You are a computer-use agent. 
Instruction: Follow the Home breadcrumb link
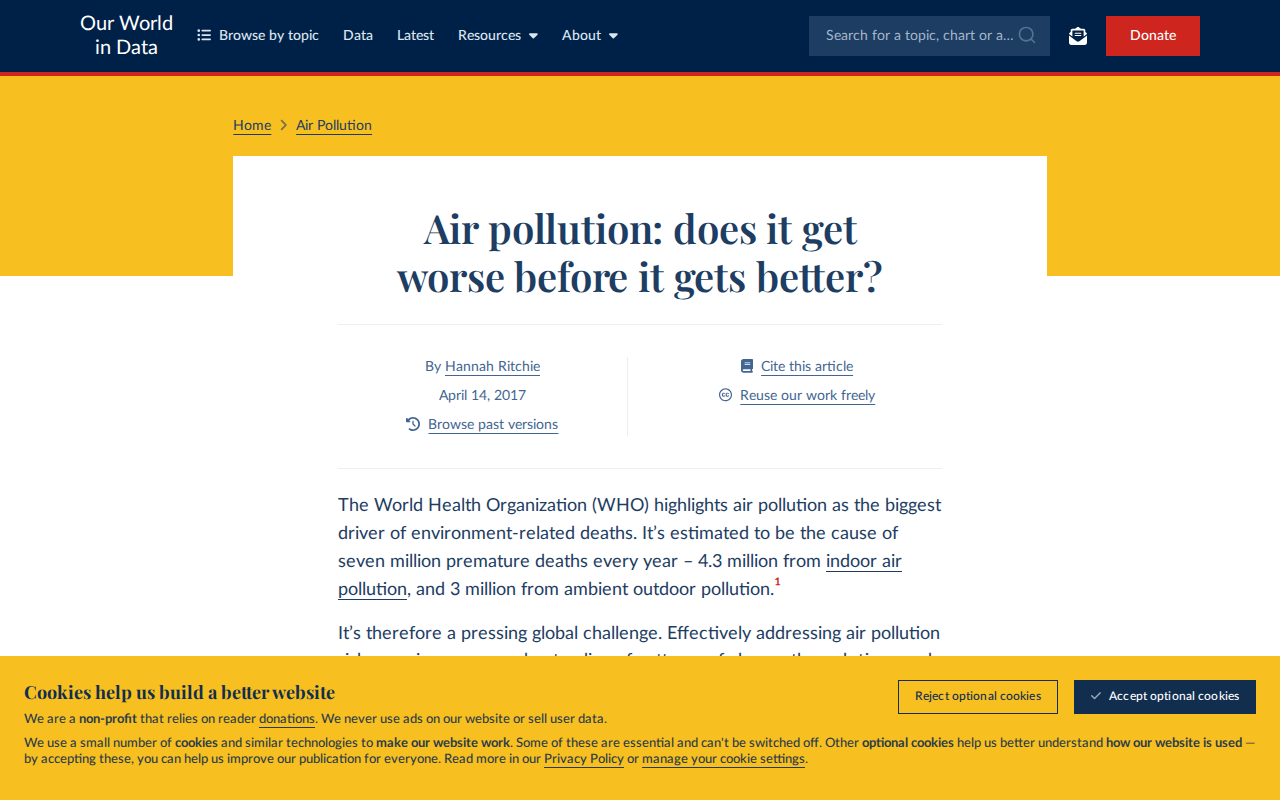click(252, 125)
